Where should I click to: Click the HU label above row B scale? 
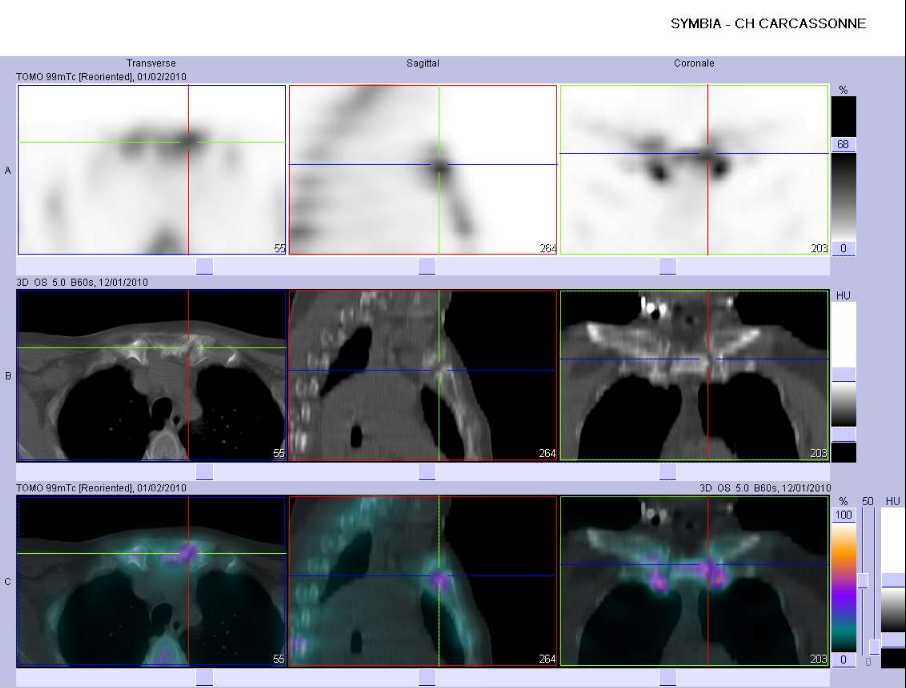[843, 296]
